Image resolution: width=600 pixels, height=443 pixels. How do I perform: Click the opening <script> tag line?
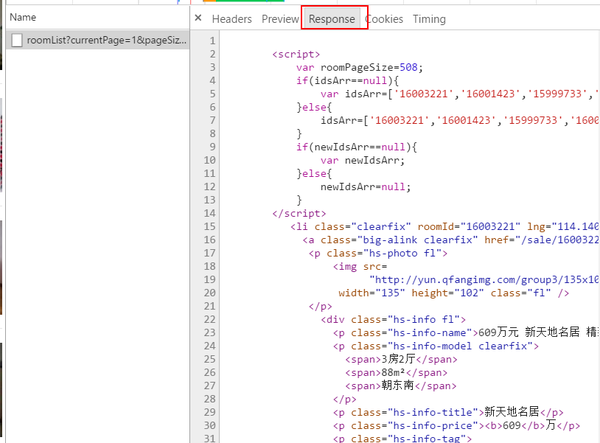pyautogui.click(x=296, y=54)
